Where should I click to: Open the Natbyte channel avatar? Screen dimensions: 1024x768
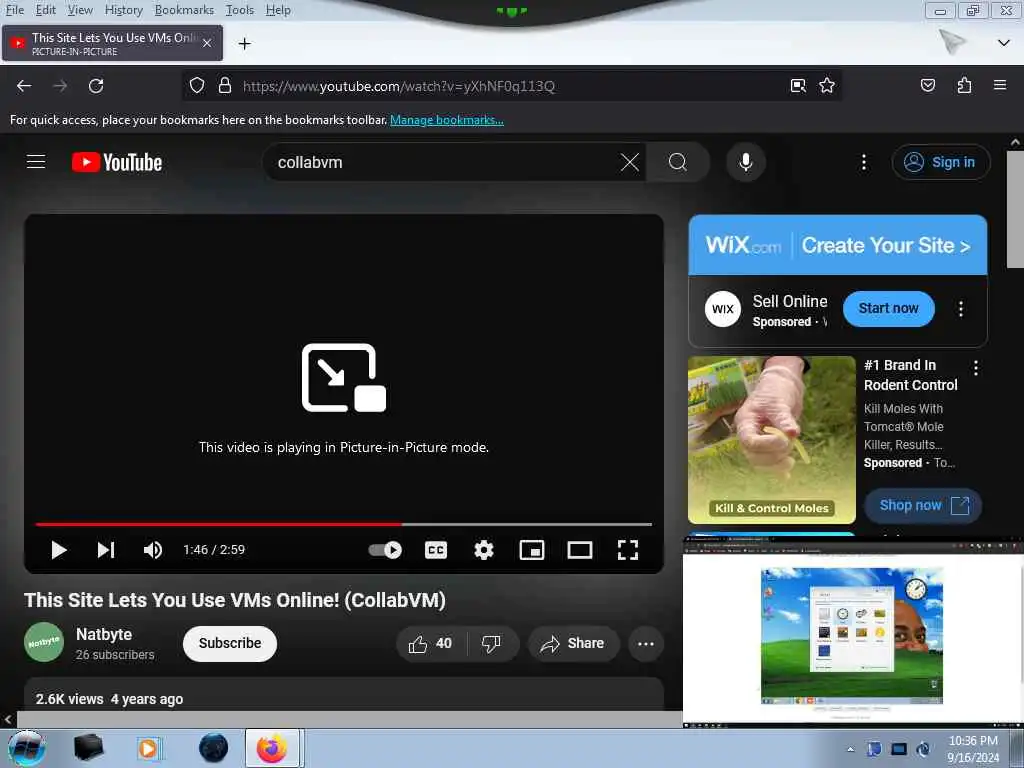pos(44,643)
